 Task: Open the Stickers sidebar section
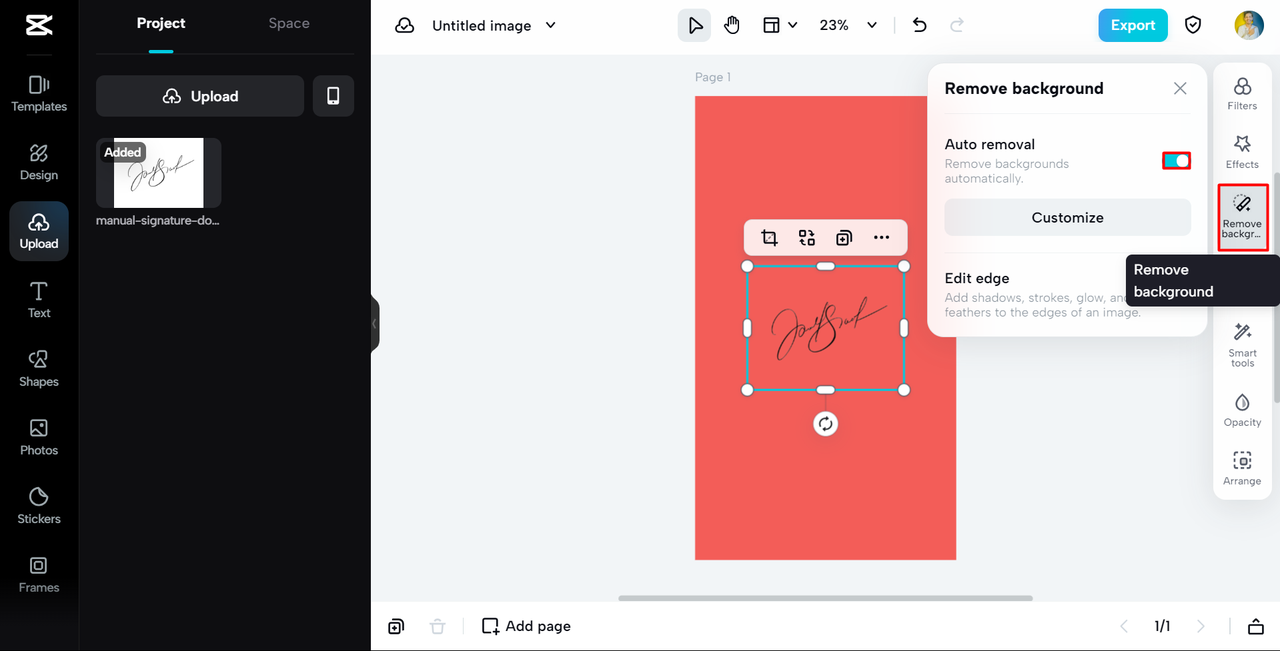click(39, 506)
